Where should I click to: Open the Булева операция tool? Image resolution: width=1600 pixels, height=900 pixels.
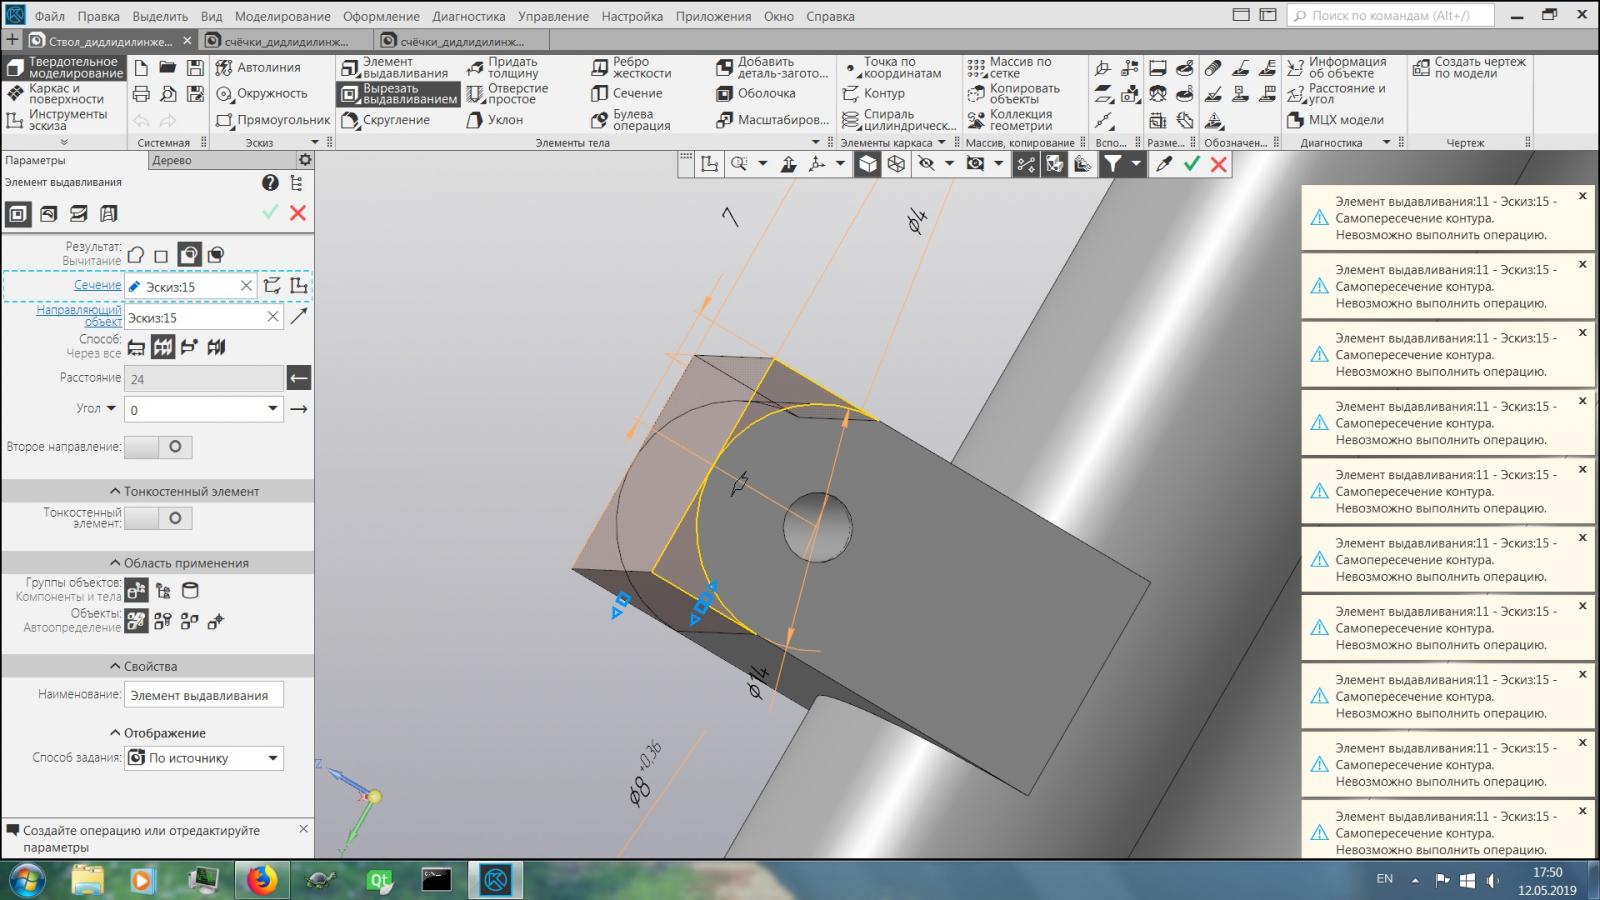click(x=631, y=120)
